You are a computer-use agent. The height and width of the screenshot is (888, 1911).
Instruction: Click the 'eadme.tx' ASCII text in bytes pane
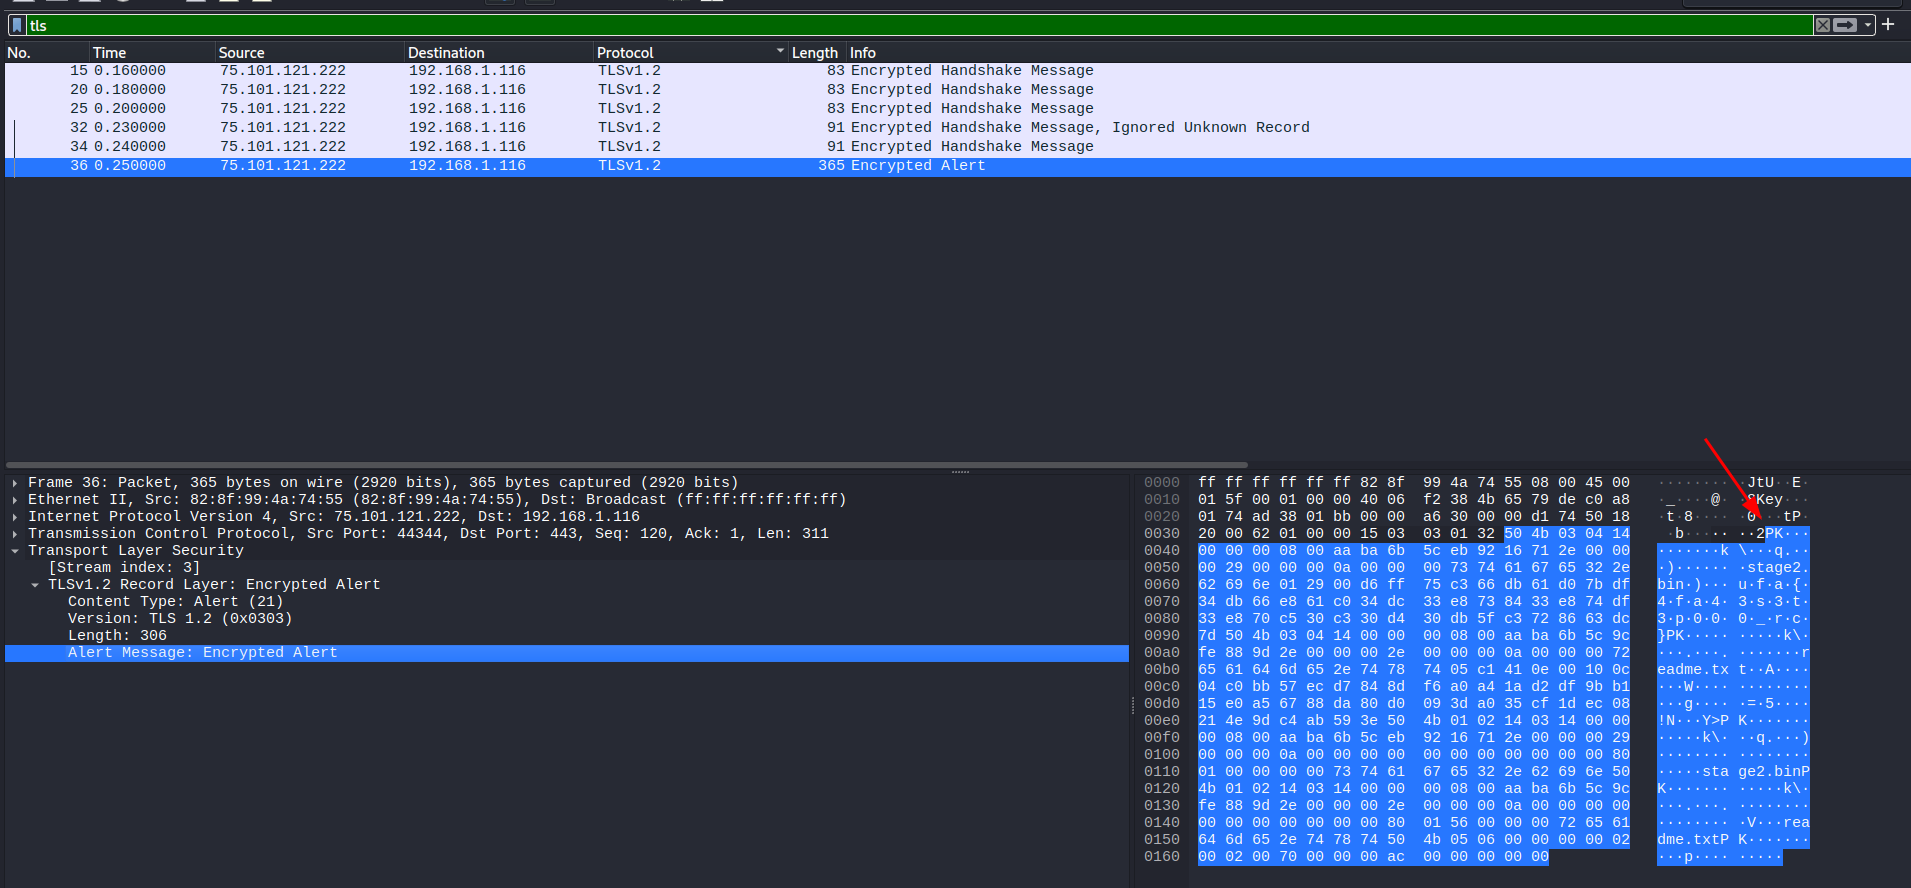[x=1693, y=670]
